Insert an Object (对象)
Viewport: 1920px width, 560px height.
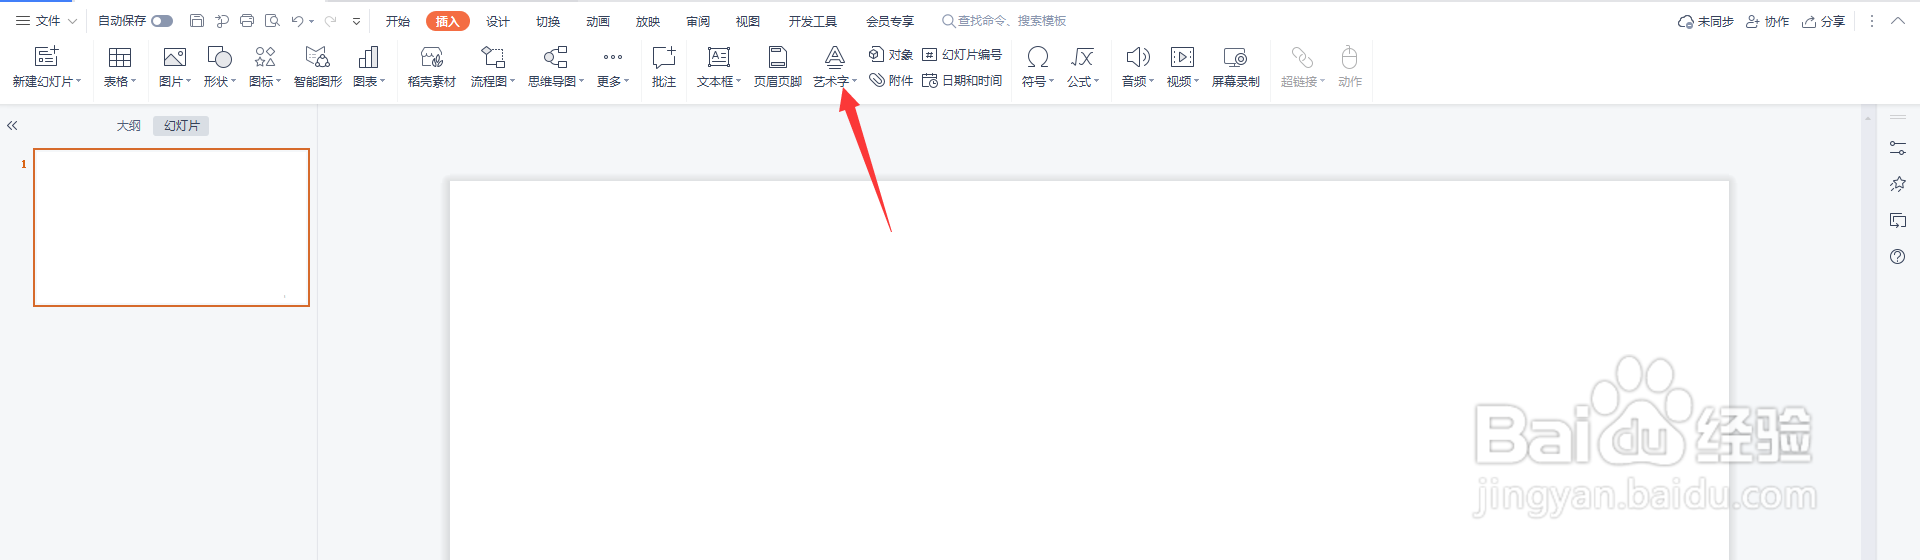(x=890, y=54)
